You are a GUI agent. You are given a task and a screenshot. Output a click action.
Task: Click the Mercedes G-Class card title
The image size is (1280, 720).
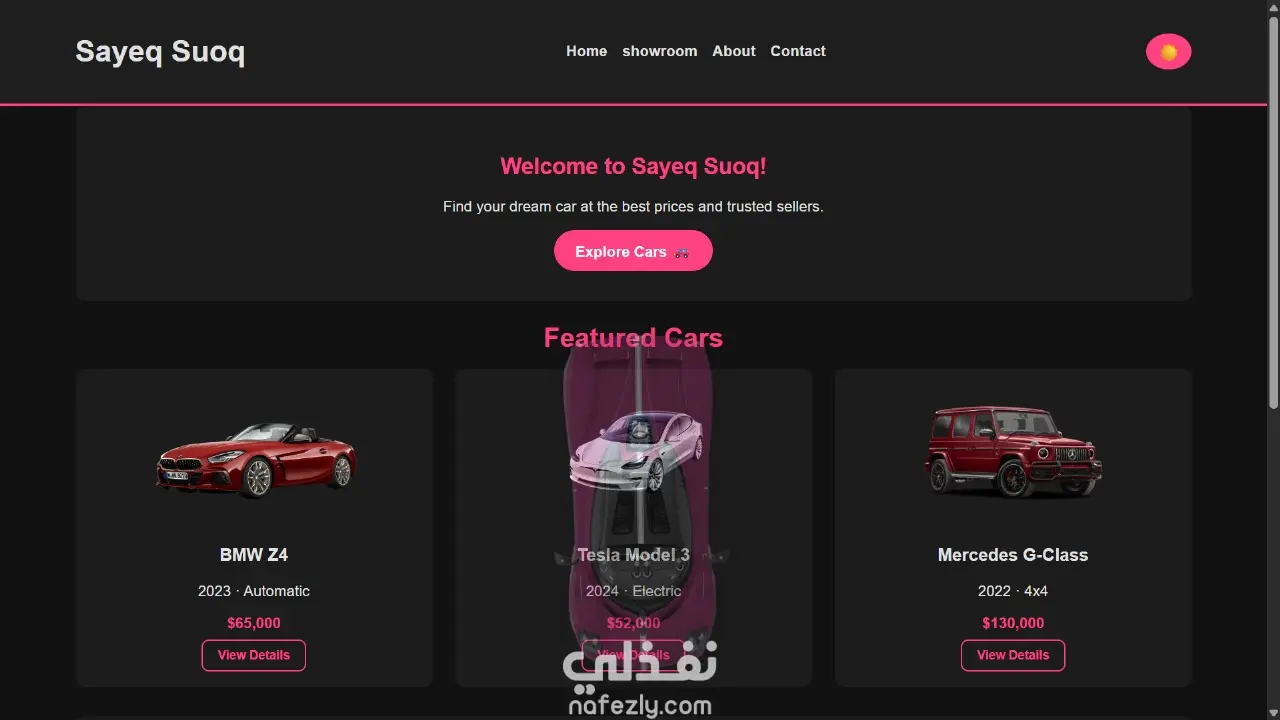tap(1013, 555)
